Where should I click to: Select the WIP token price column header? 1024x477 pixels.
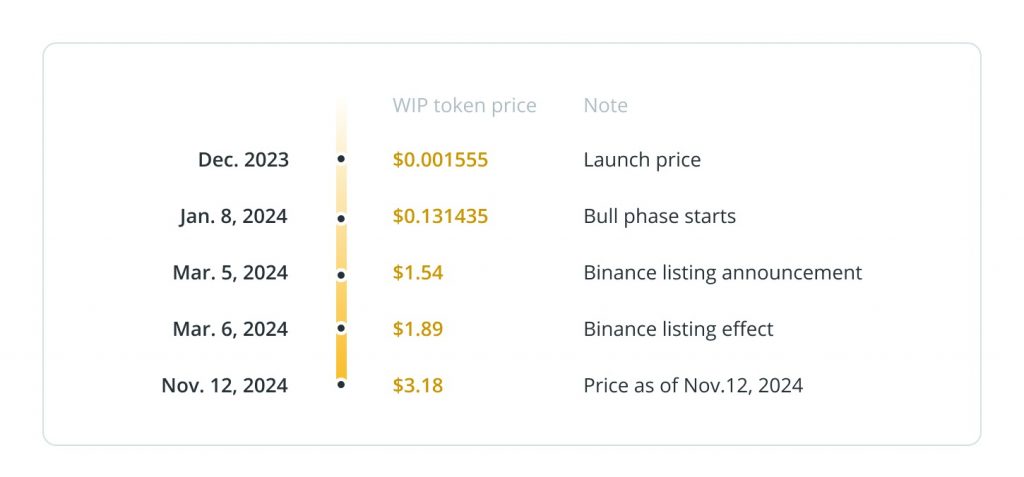point(464,105)
